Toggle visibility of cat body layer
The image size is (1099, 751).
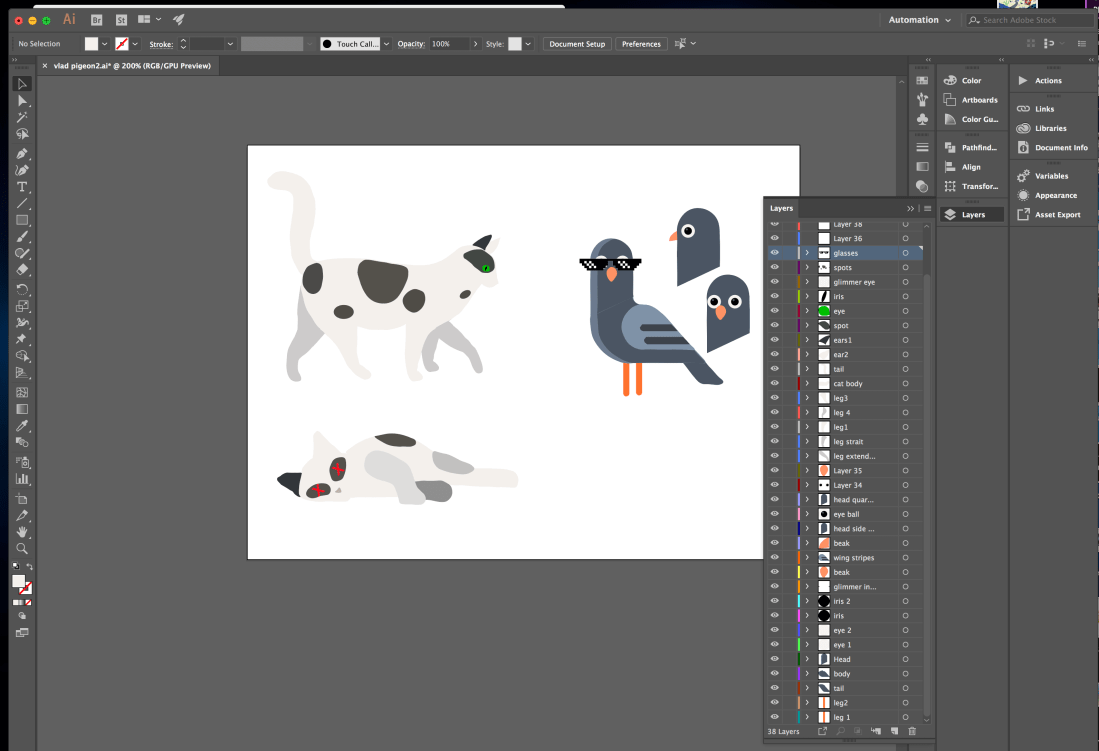[774, 383]
